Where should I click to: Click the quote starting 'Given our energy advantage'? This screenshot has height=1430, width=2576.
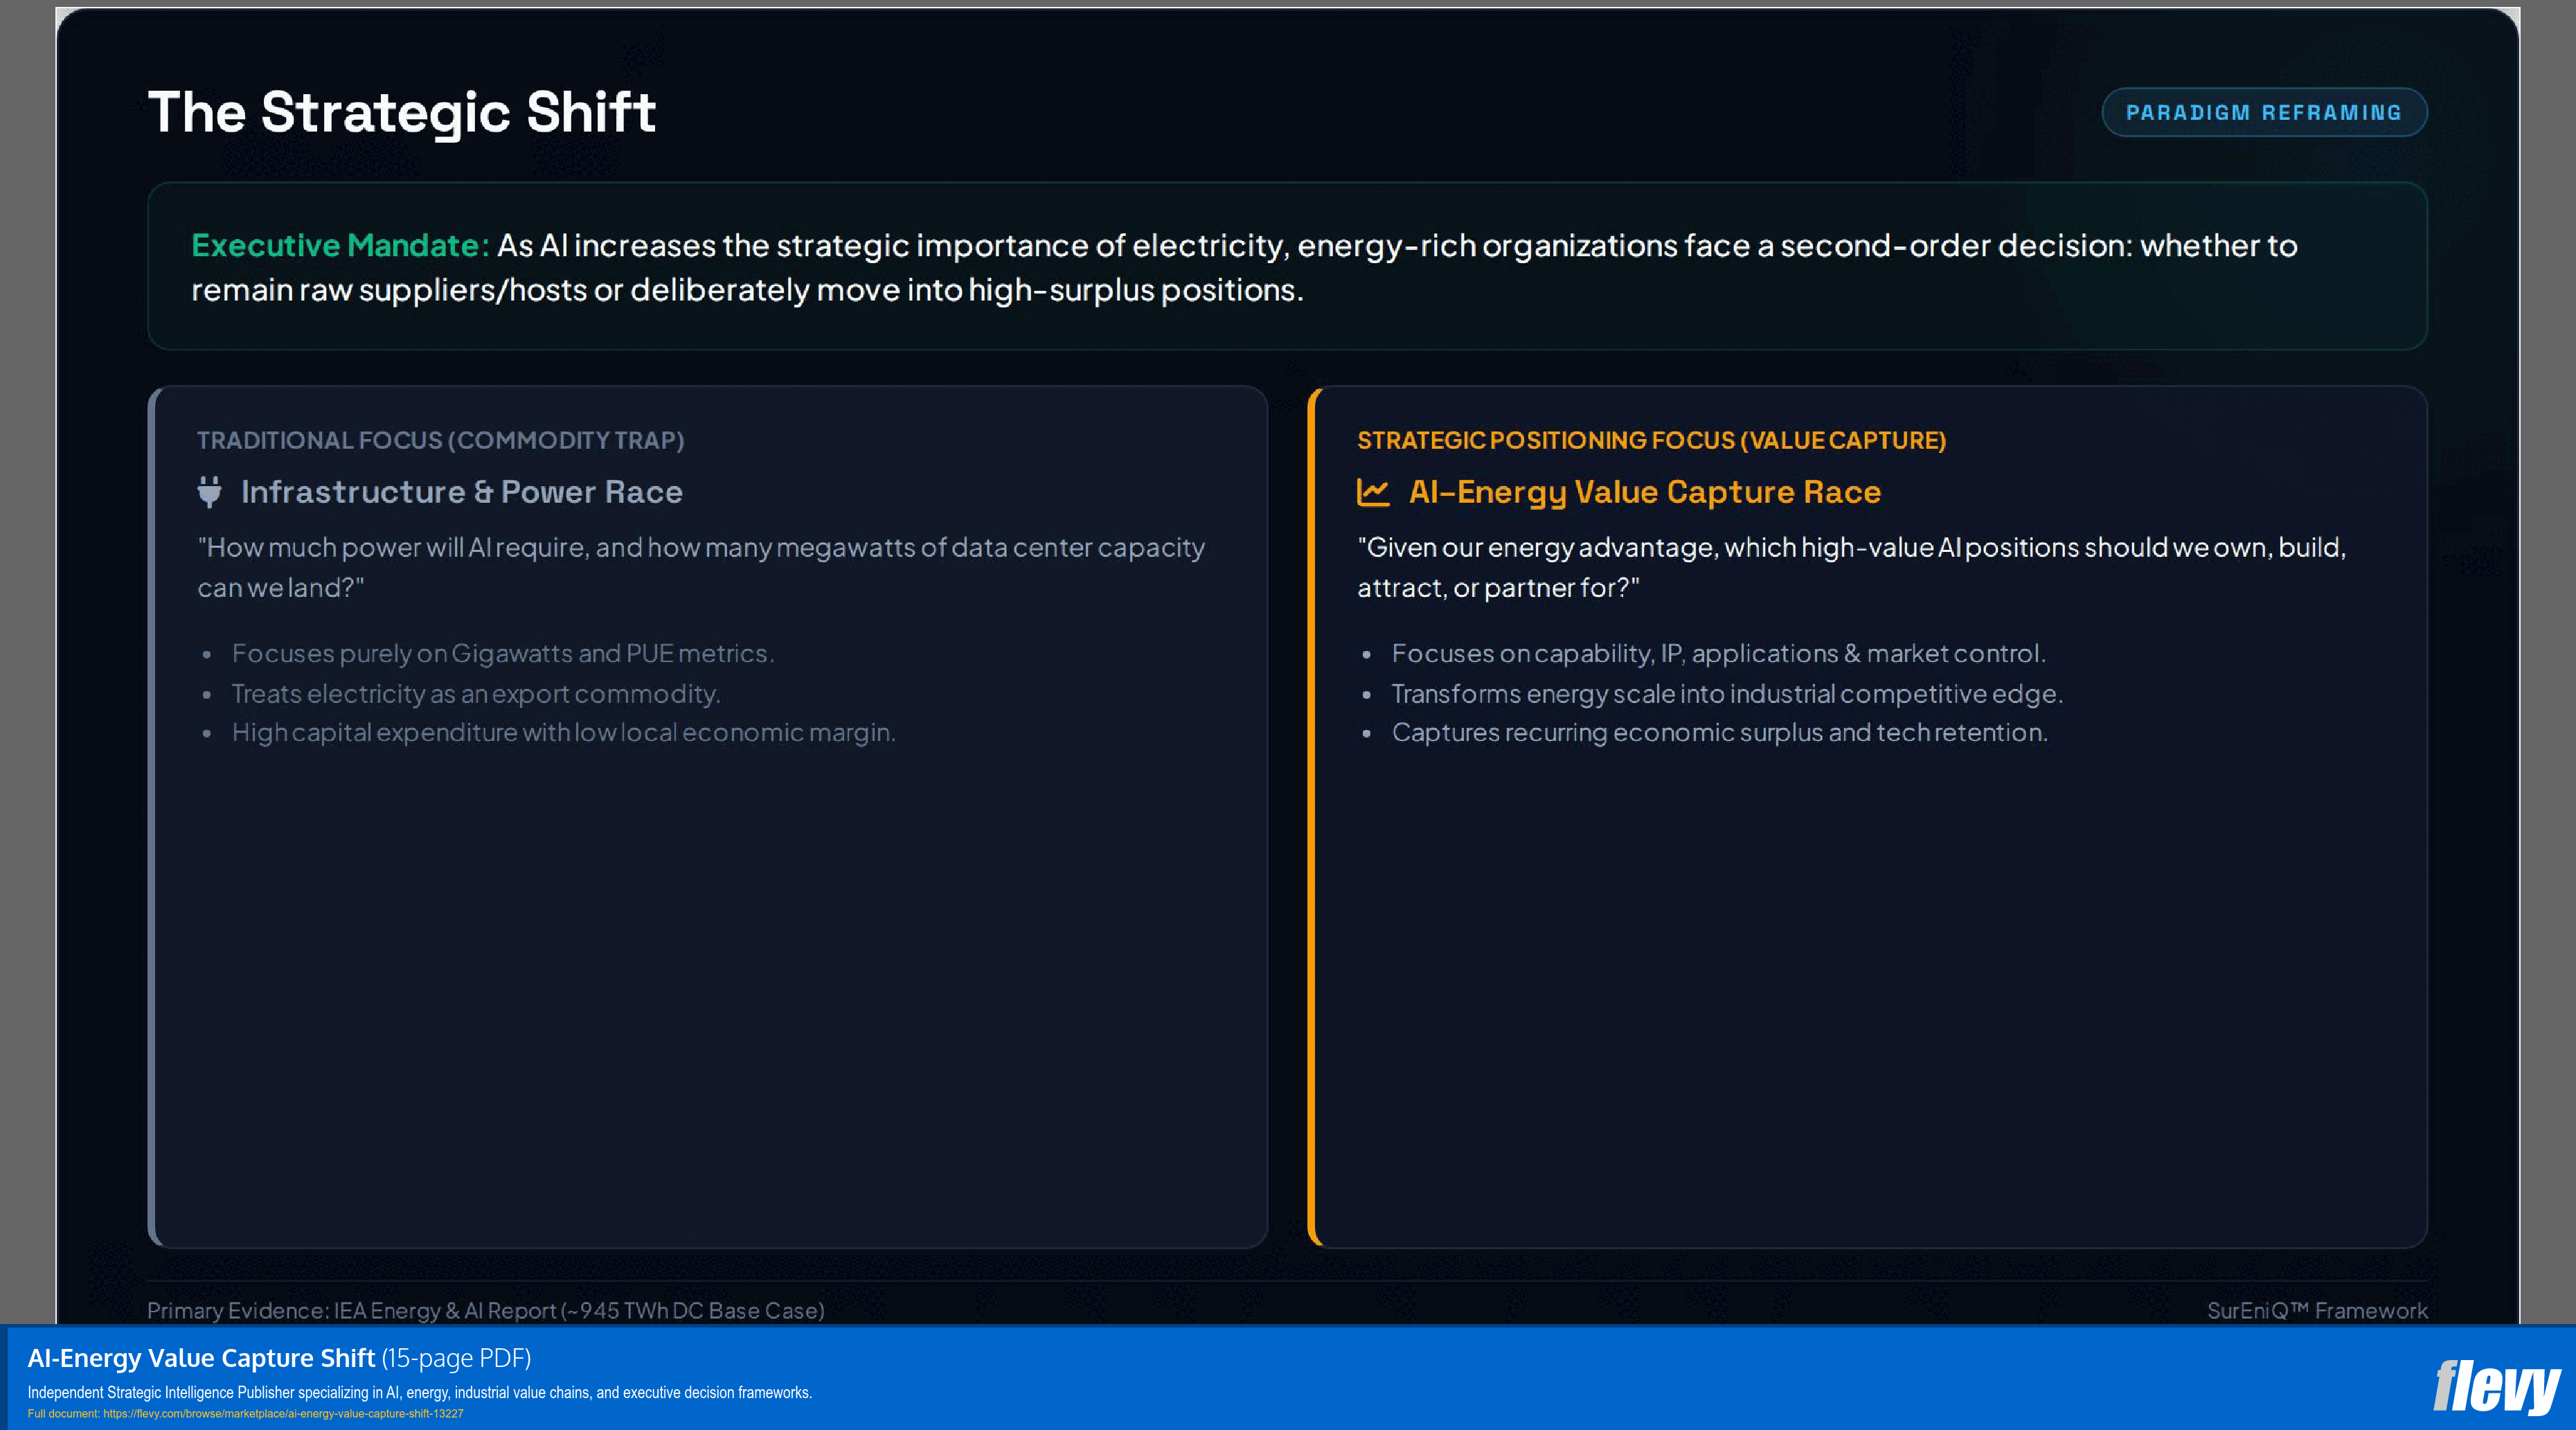pyautogui.click(x=1851, y=567)
